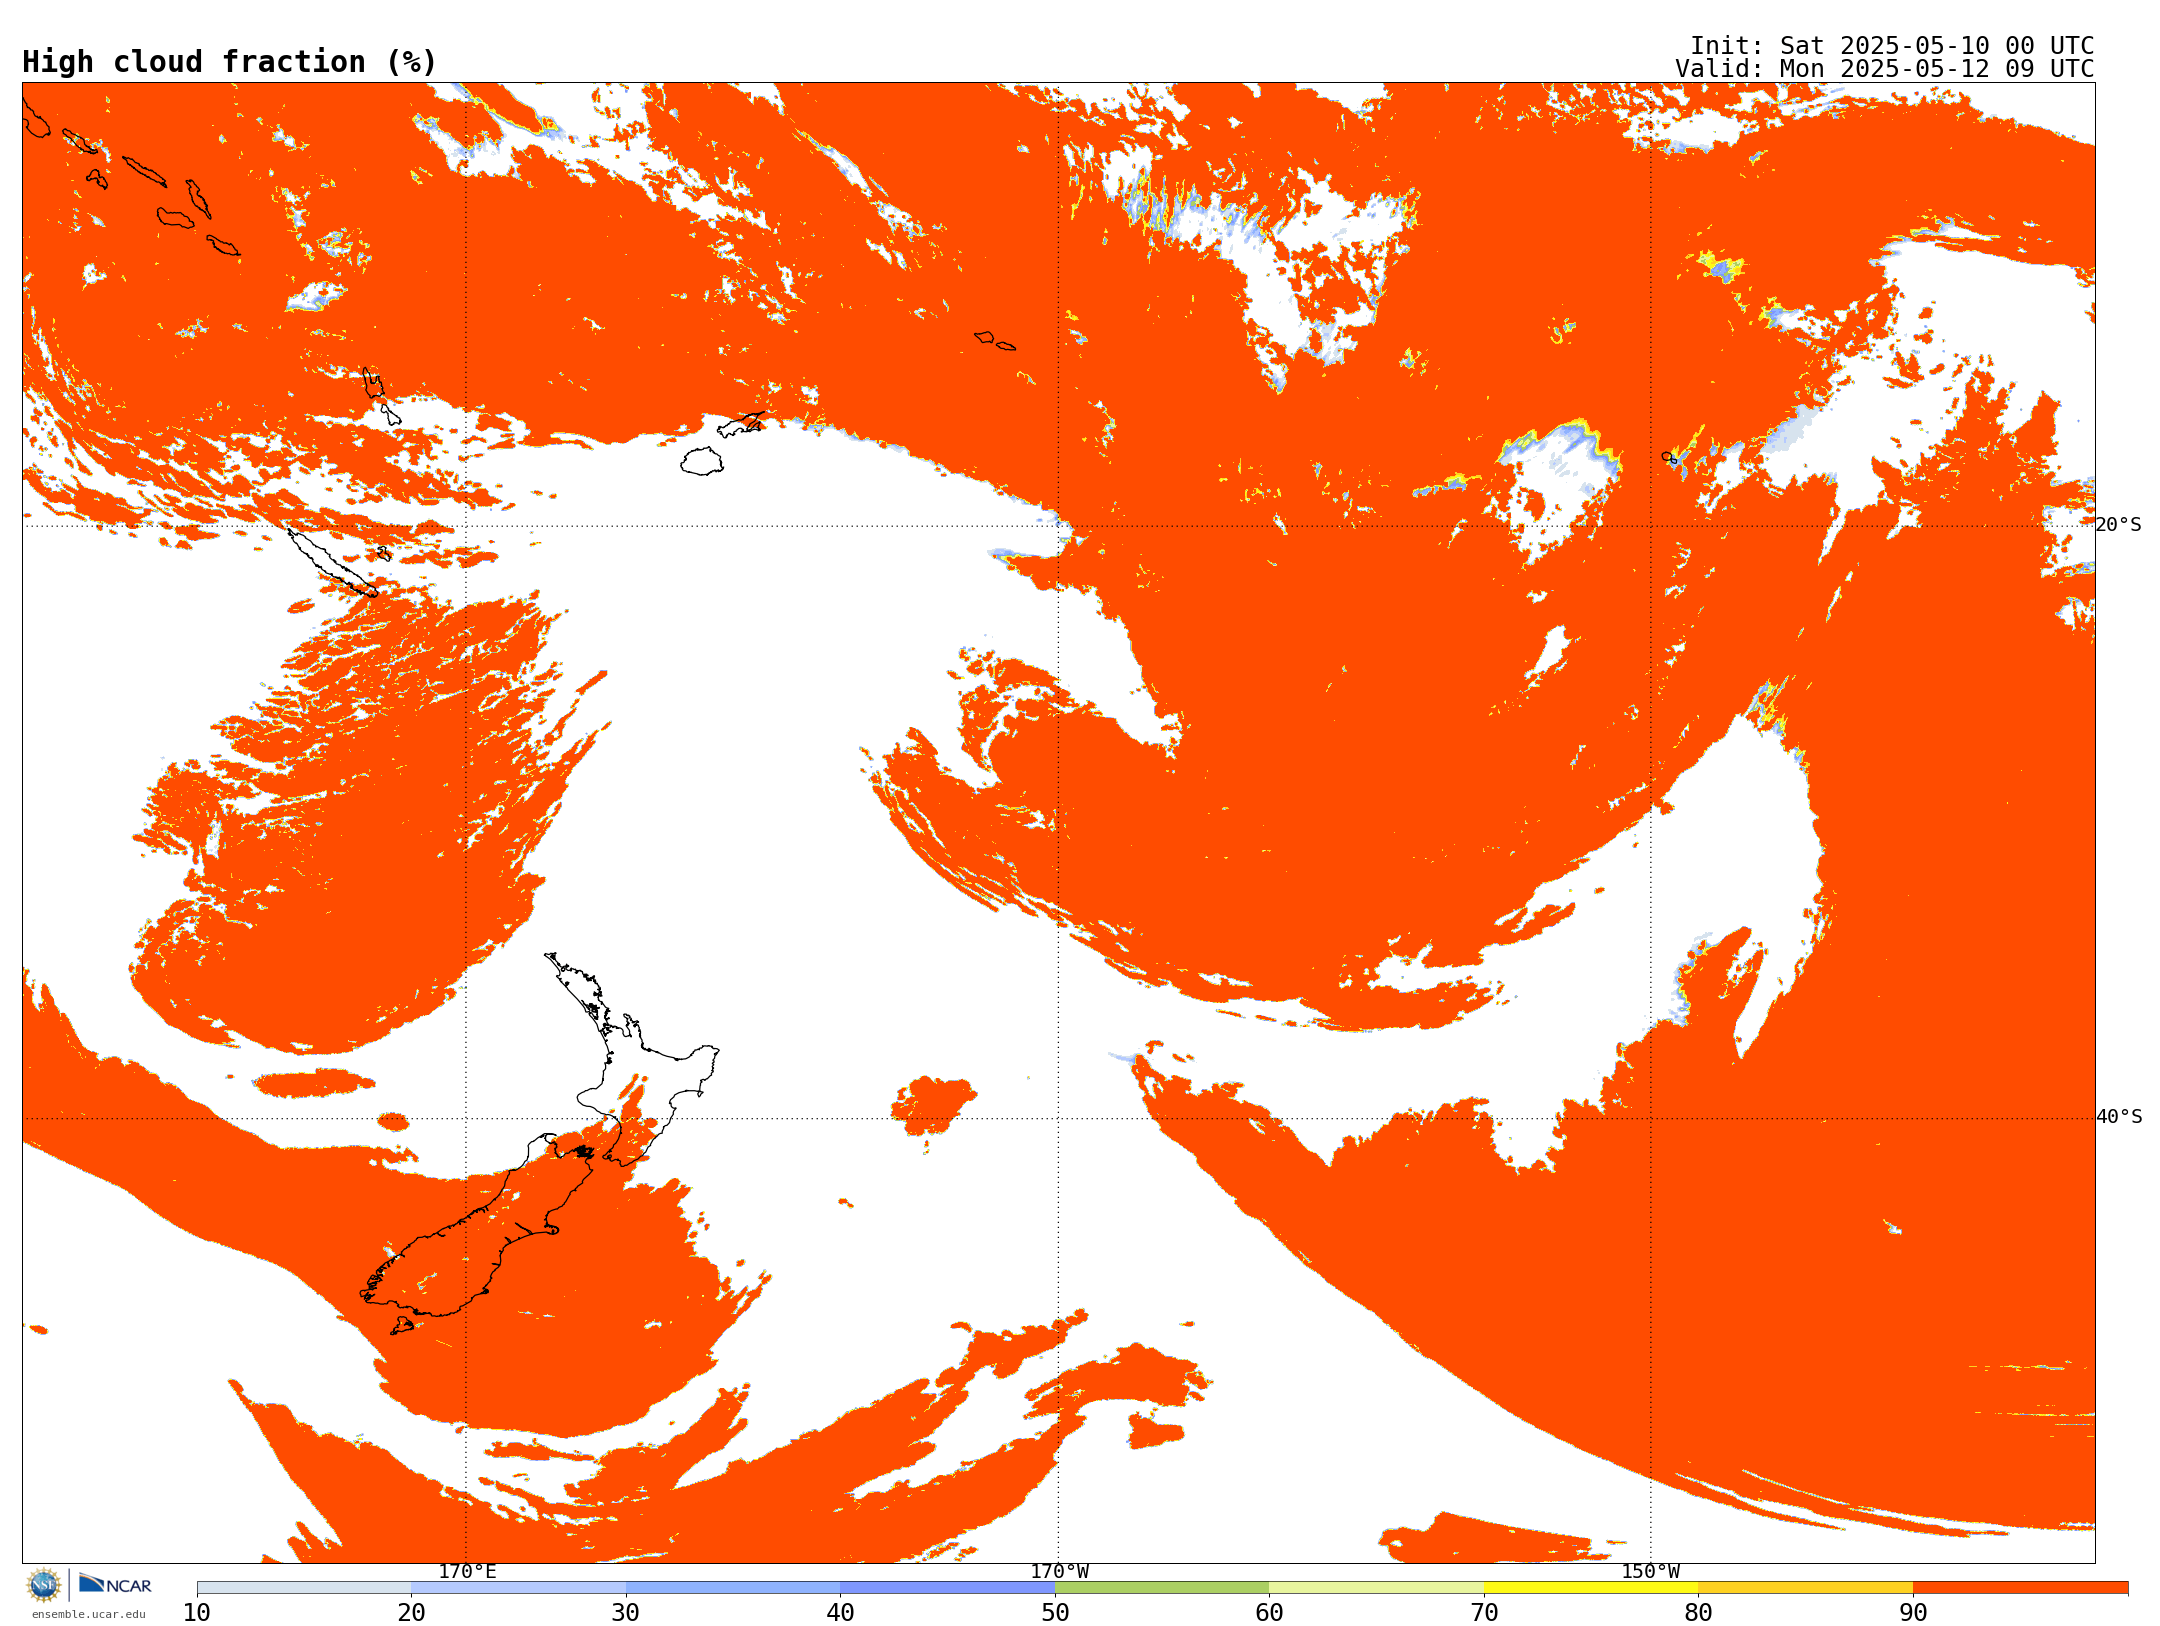This screenshot has width=2160, height=1626.
Task: Click the colorbar tick label 90
Action: tap(1913, 1613)
